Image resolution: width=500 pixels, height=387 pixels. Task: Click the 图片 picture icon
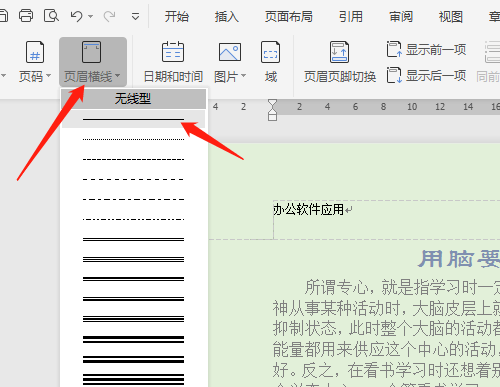tap(230, 52)
